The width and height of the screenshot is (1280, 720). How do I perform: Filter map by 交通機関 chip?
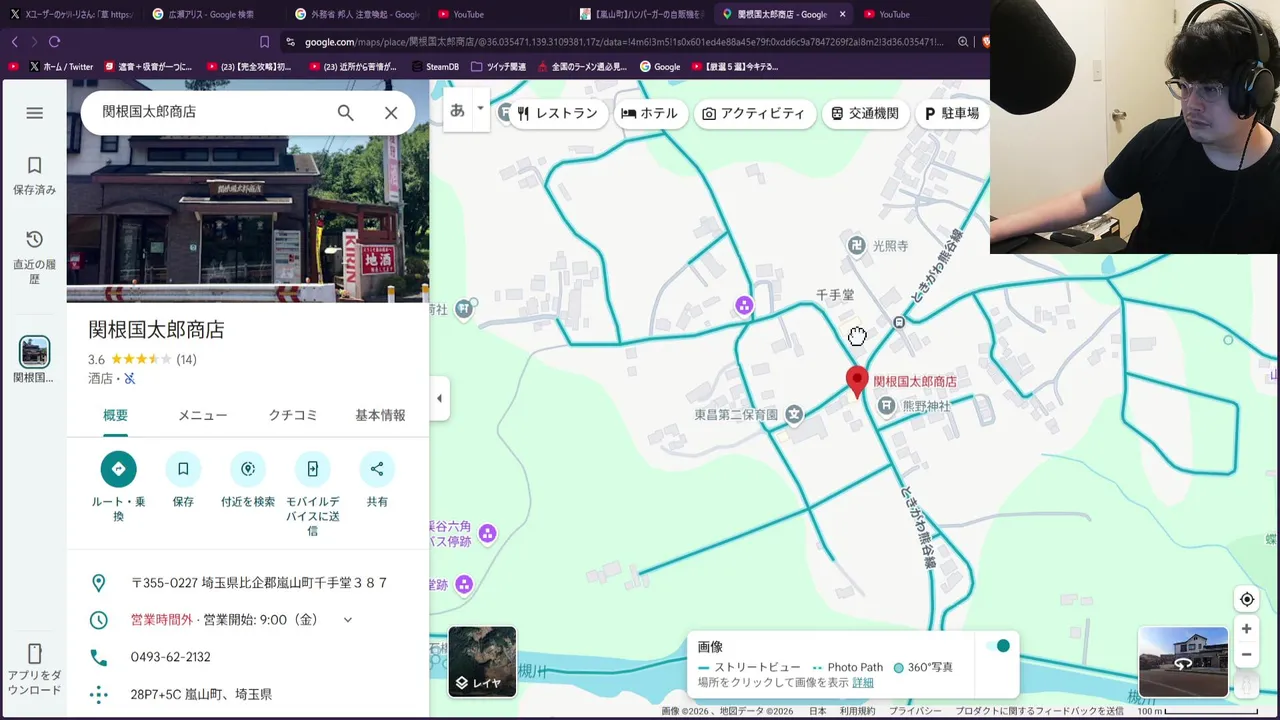(865, 114)
